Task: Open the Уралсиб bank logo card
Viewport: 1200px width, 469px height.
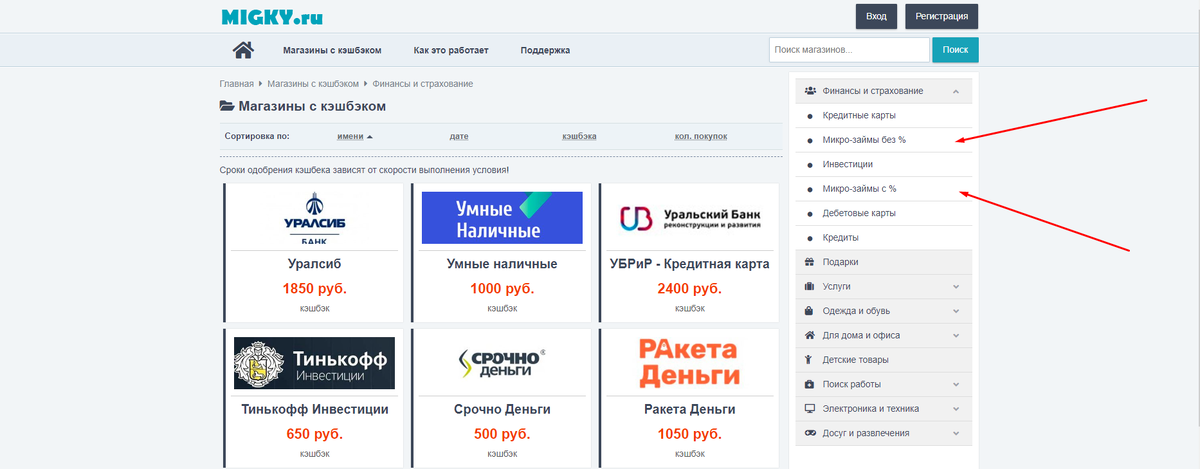Action: click(314, 217)
